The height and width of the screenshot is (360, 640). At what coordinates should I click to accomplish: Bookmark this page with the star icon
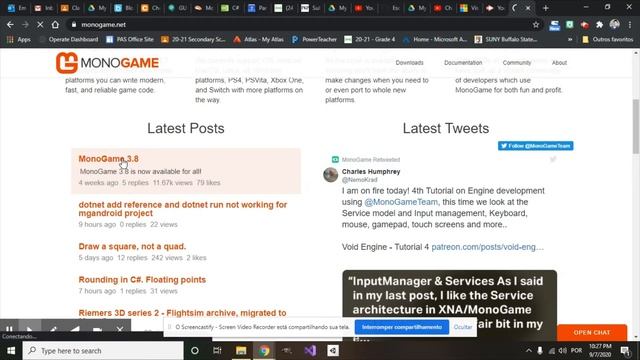pos(536,25)
